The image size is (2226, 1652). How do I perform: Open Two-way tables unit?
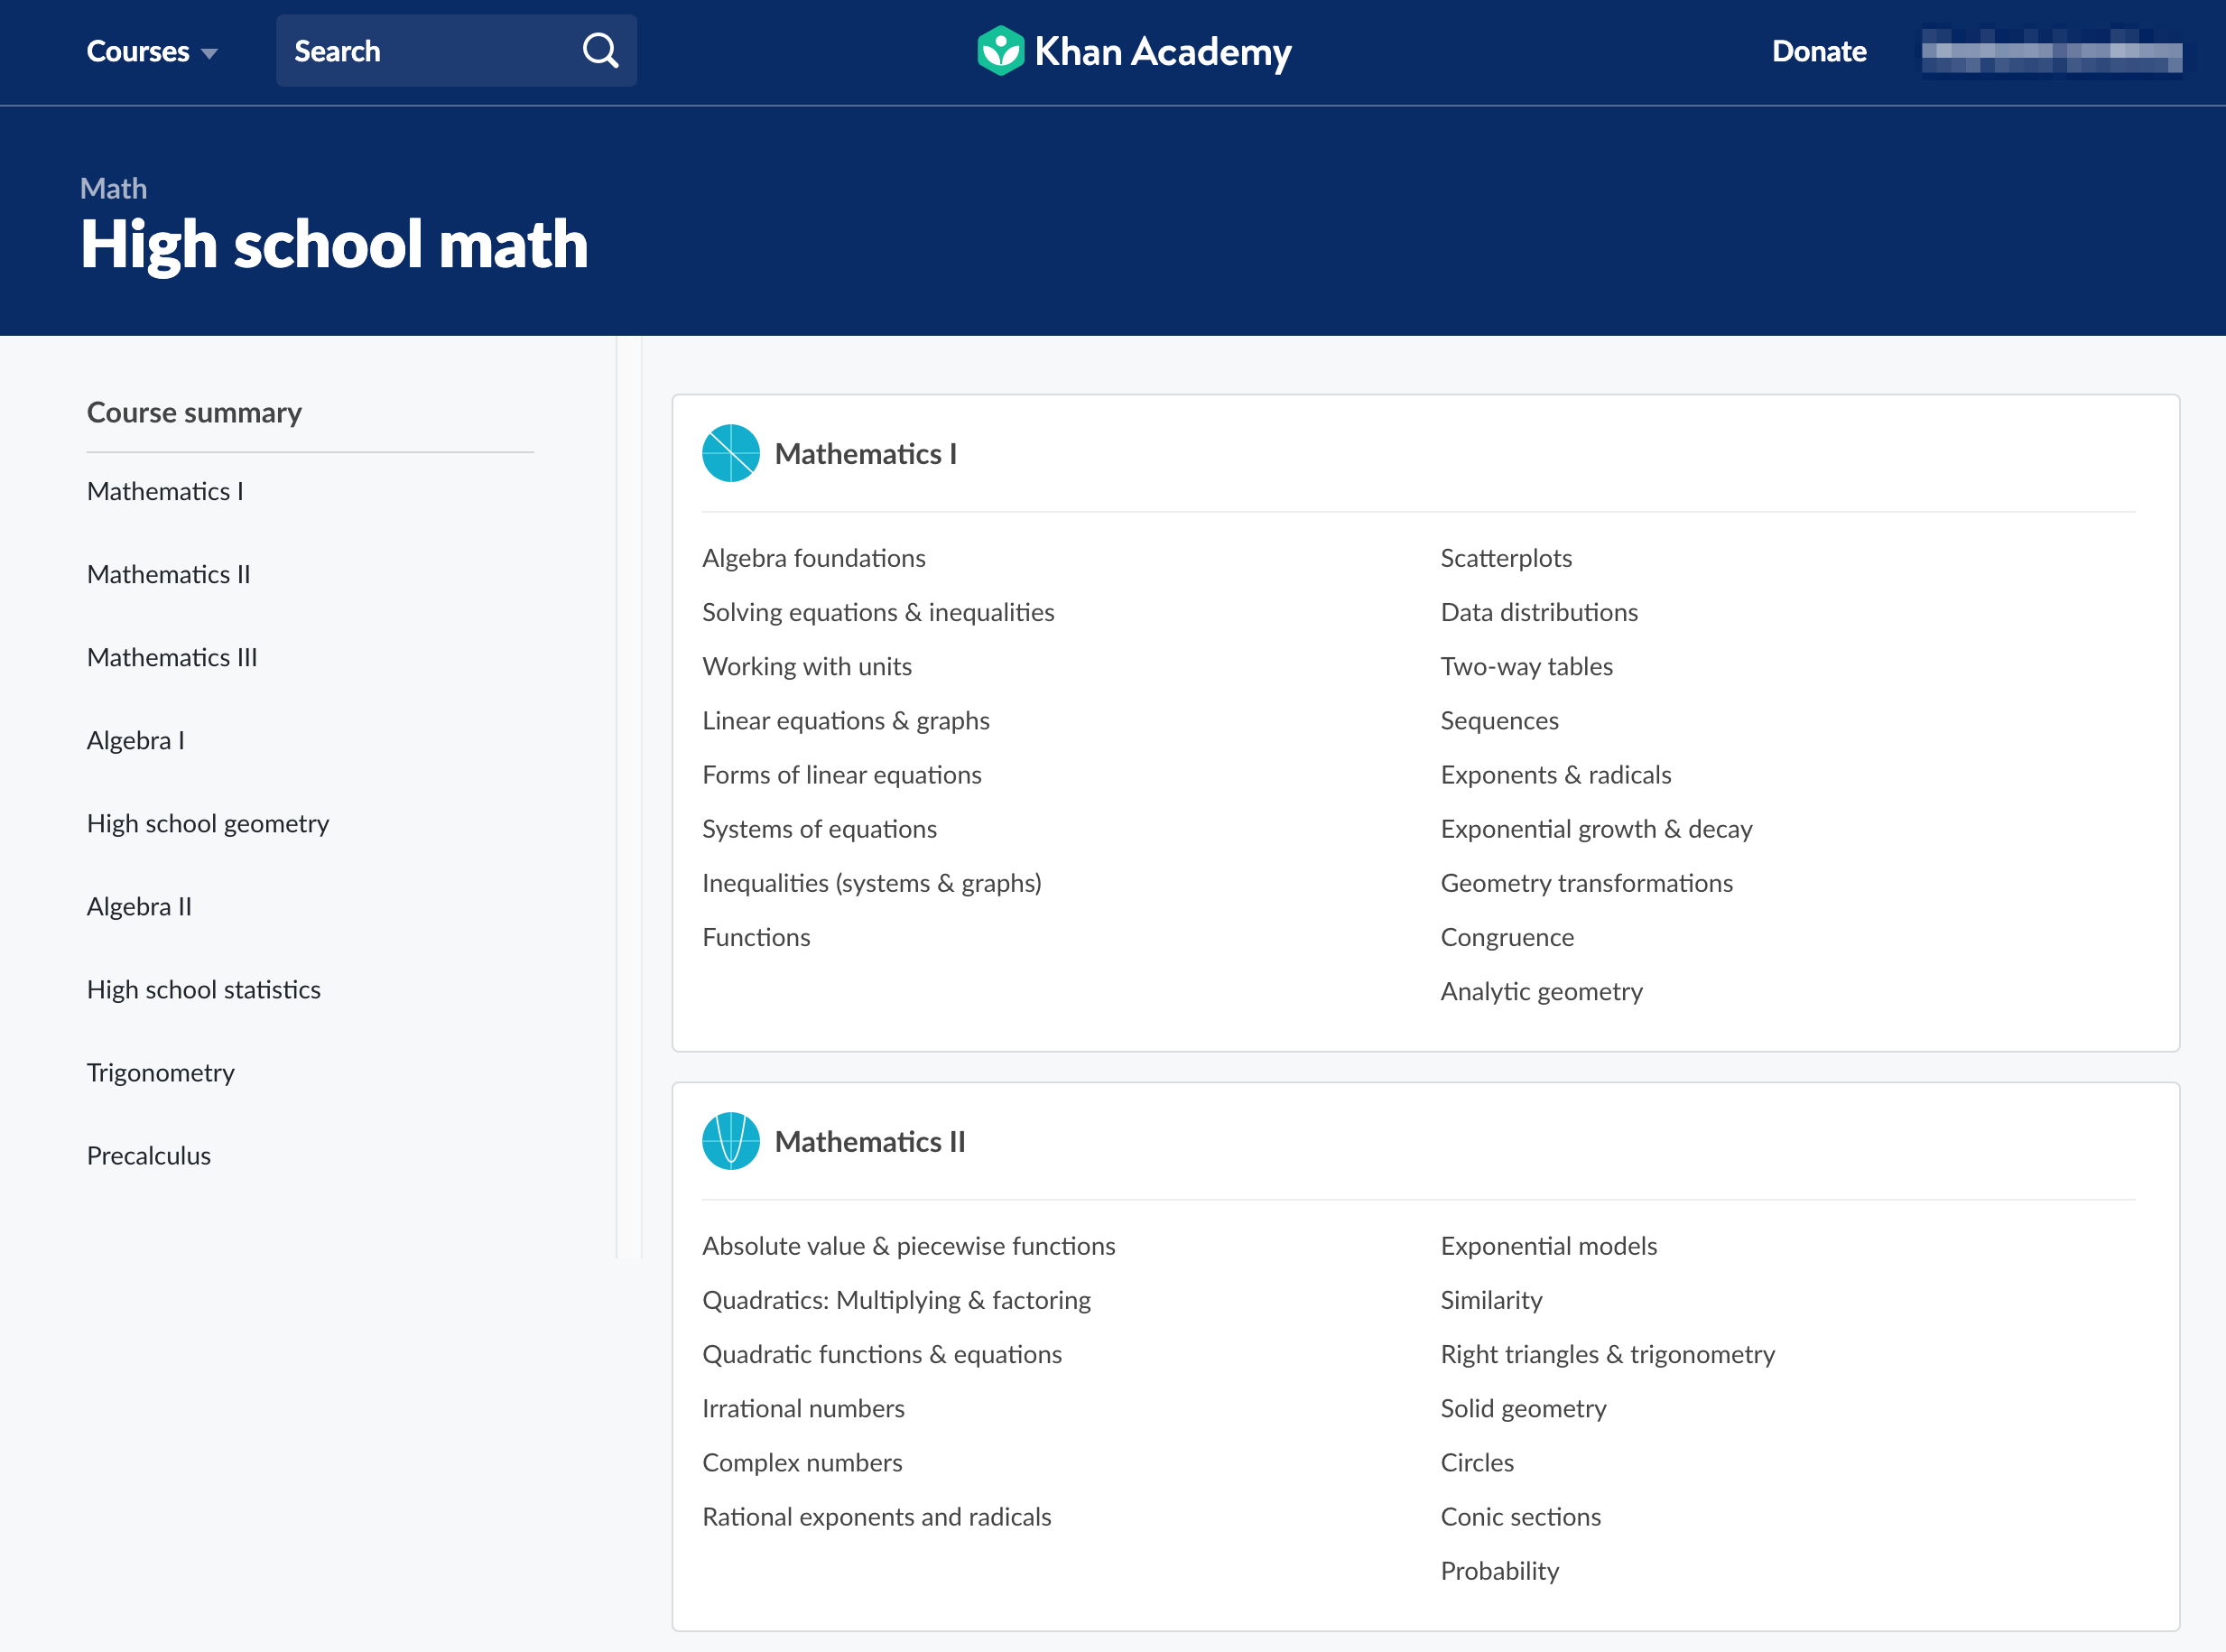[1526, 666]
